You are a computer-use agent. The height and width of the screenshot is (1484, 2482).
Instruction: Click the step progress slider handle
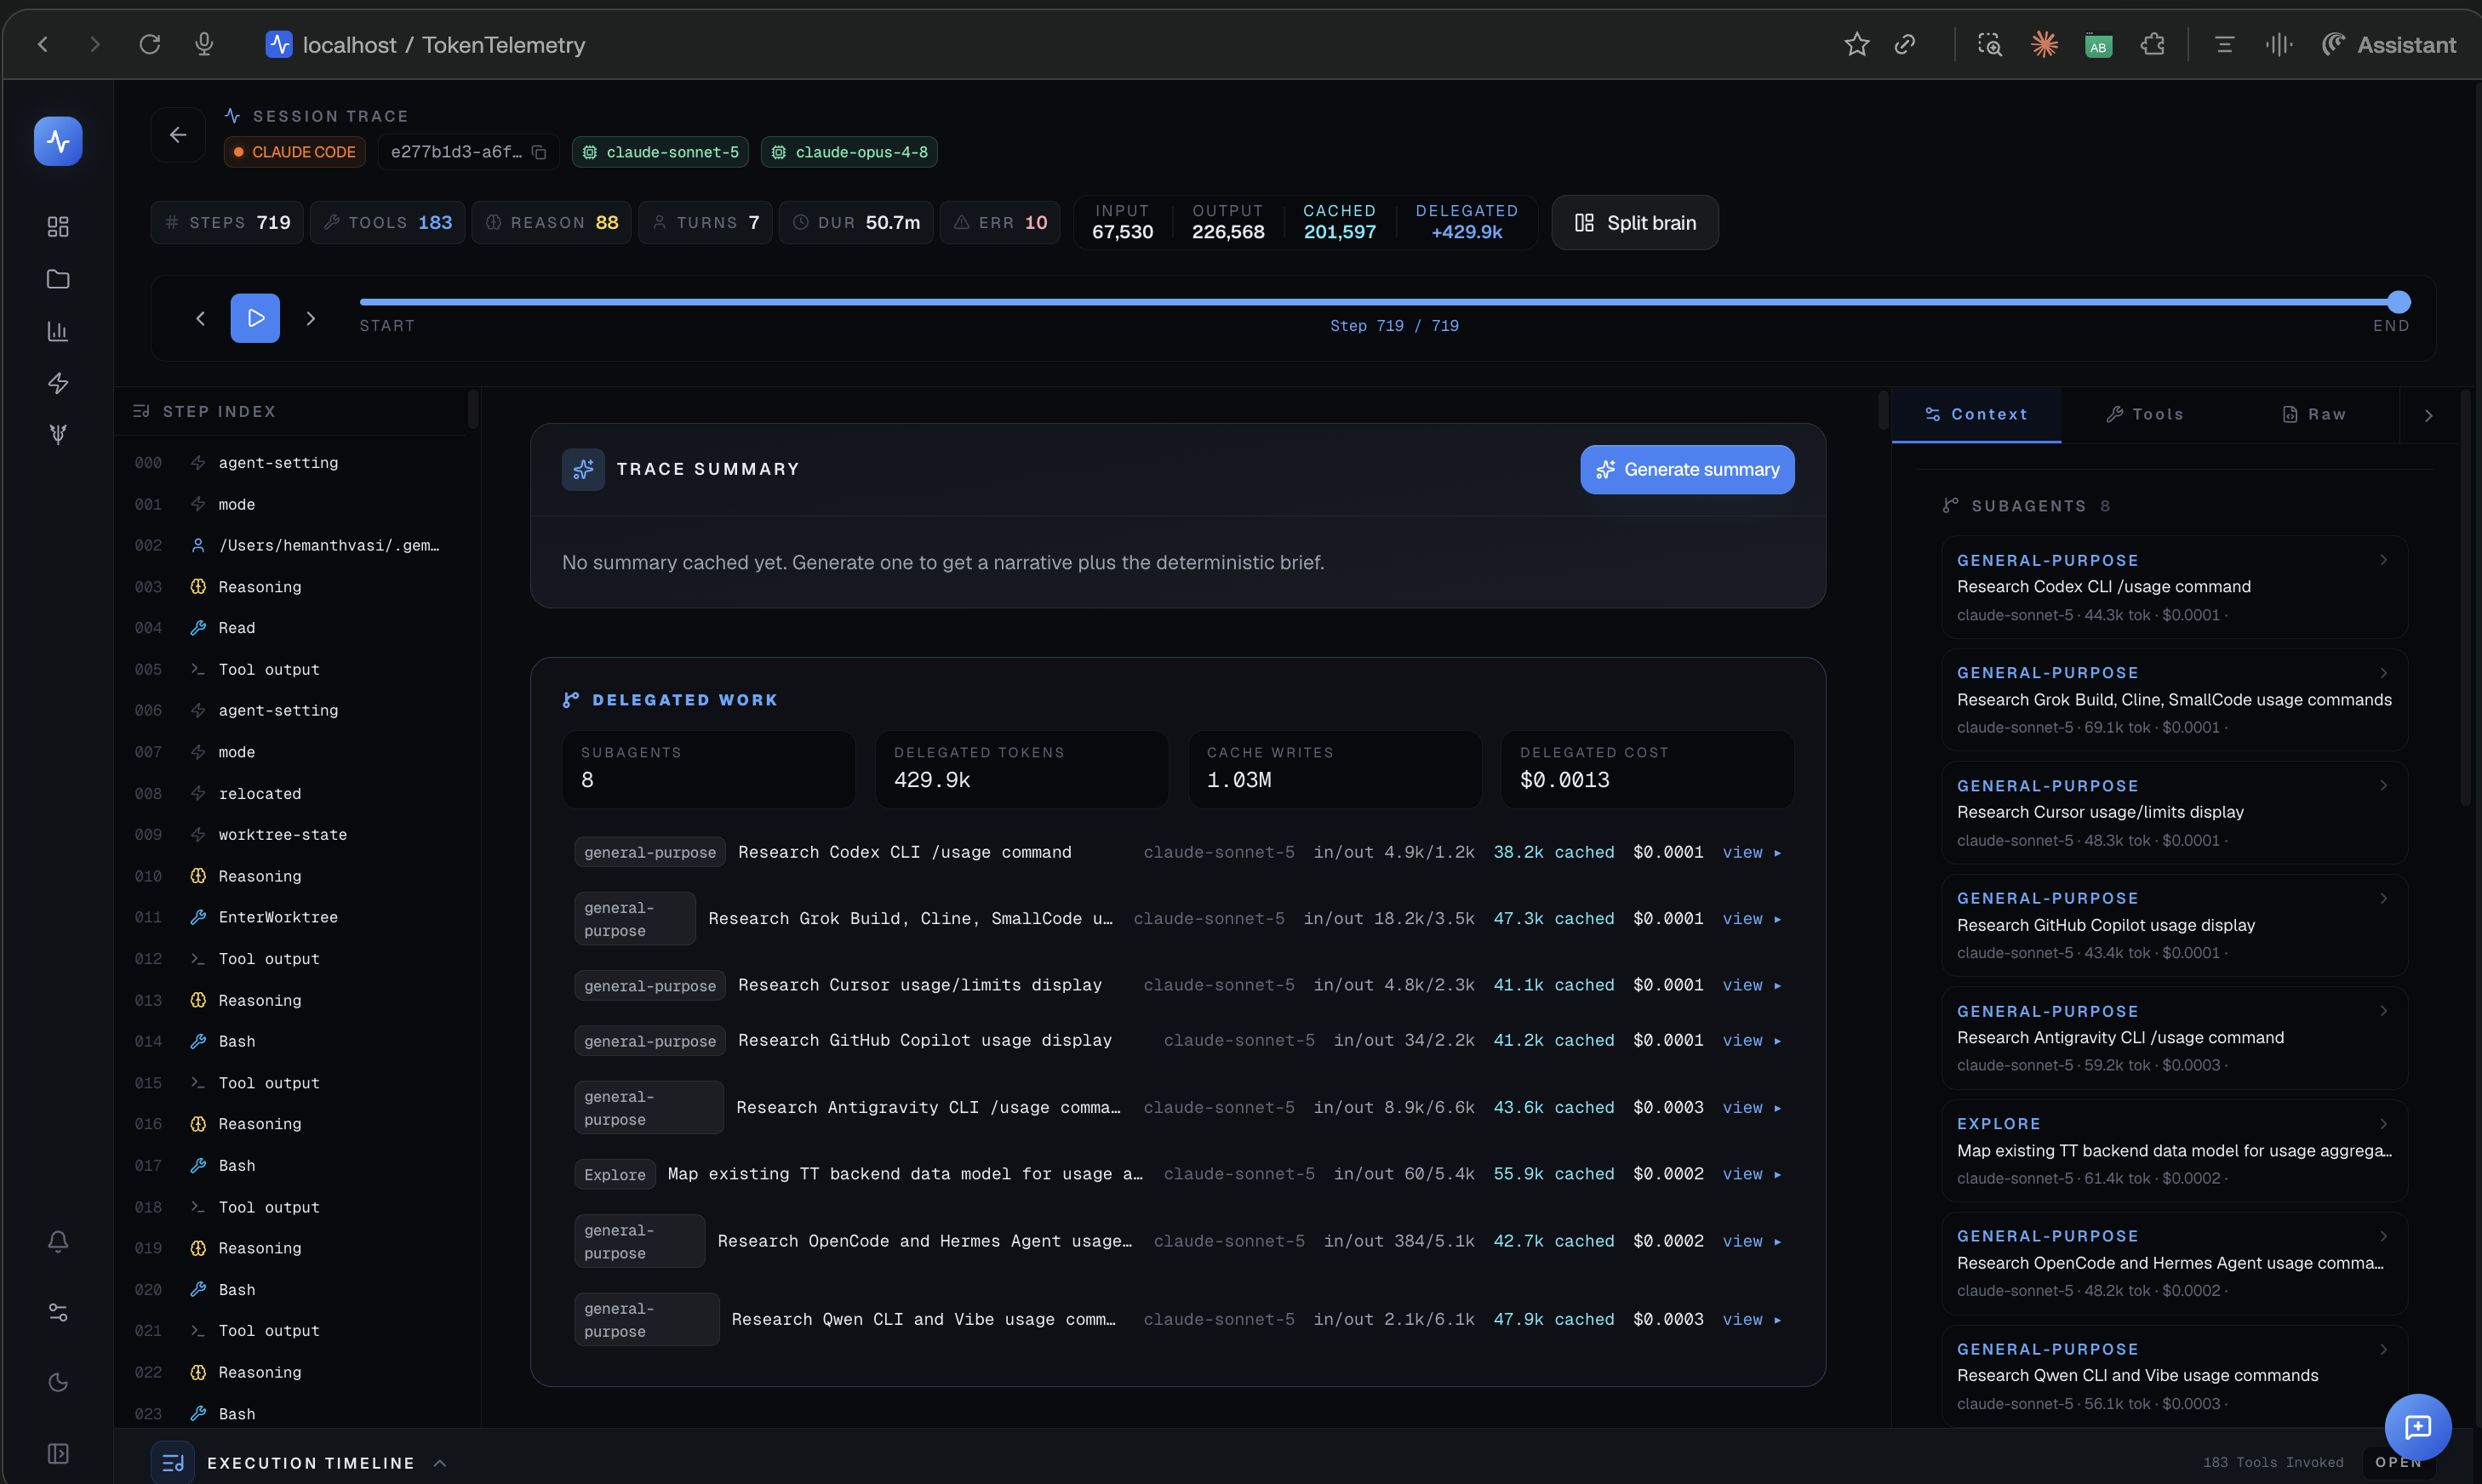tap(2399, 302)
